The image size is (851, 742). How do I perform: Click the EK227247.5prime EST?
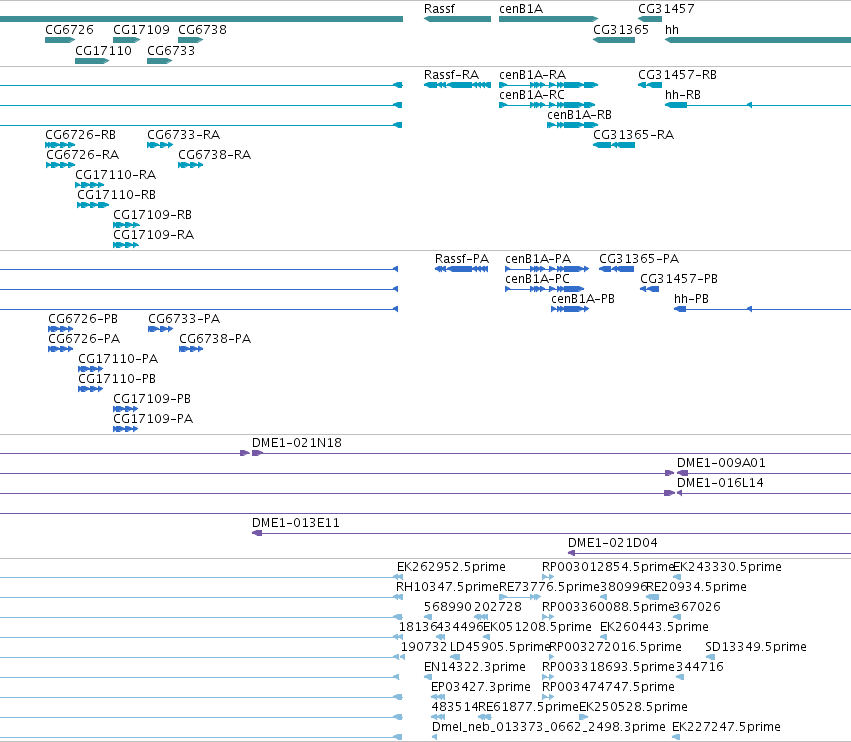pyautogui.click(x=676, y=737)
